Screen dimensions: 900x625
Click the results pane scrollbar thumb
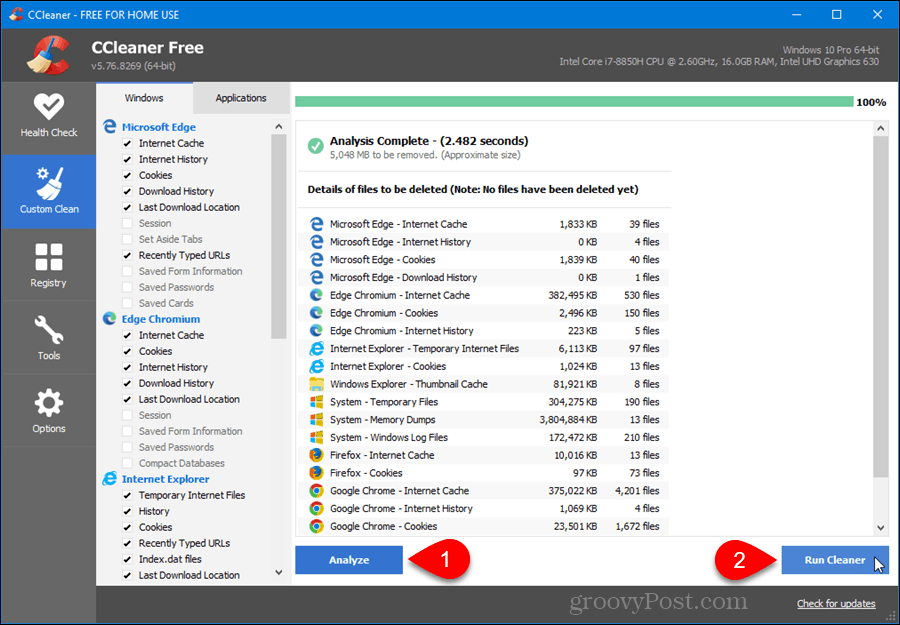pyautogui.click(x=881, y=307)
